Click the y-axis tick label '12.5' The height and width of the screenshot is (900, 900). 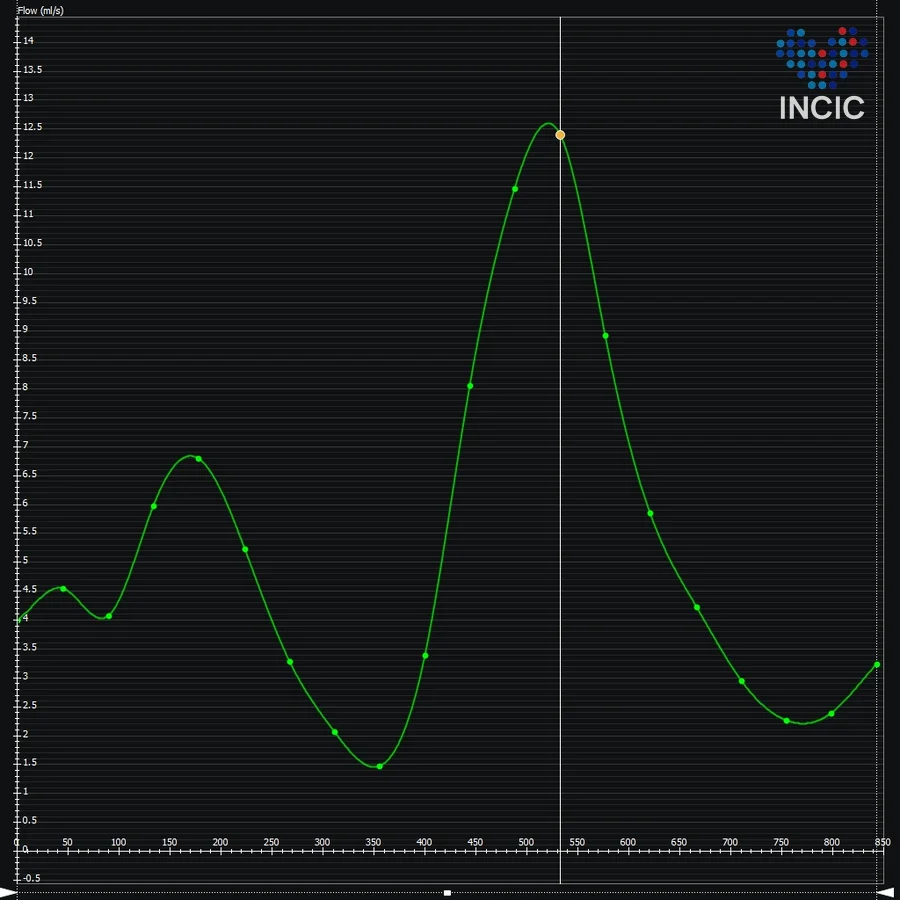32,127
